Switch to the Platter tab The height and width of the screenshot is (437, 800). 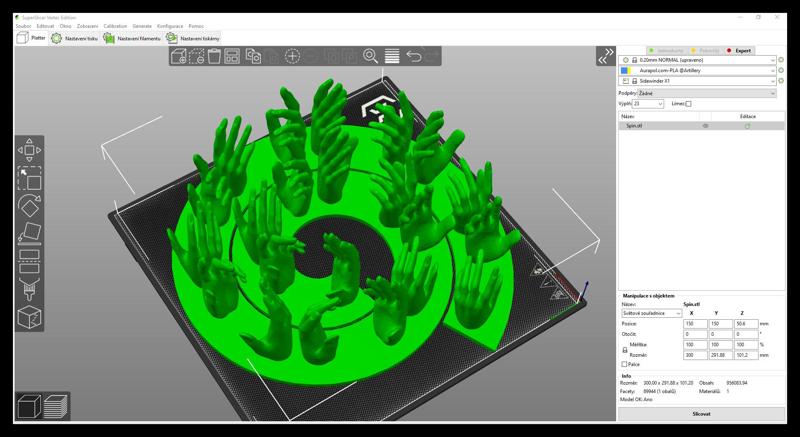click(32, 38)
